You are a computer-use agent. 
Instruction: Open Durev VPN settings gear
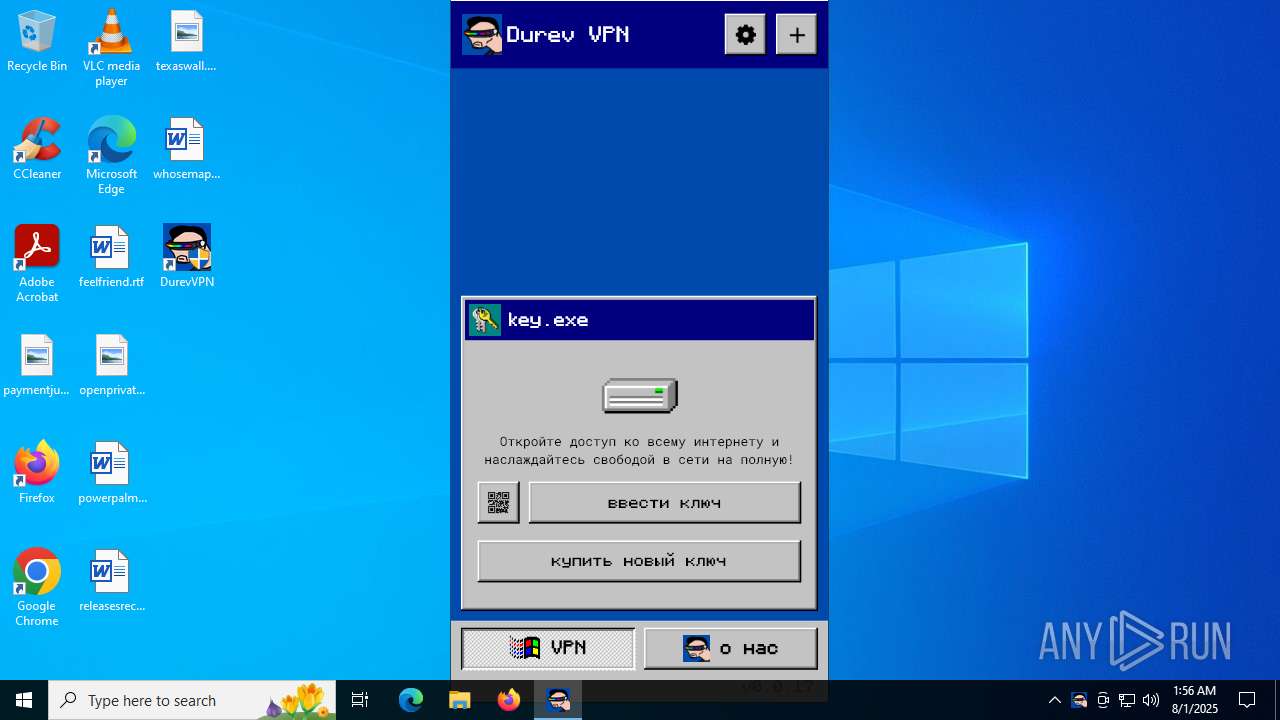[x=745, y=35]
